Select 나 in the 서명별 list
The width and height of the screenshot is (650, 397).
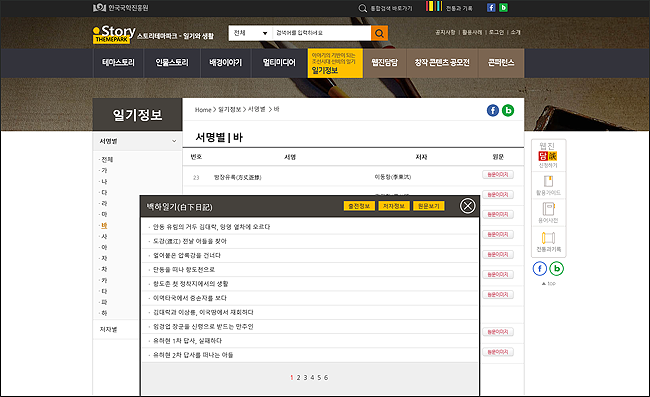[x=104, y=182]
